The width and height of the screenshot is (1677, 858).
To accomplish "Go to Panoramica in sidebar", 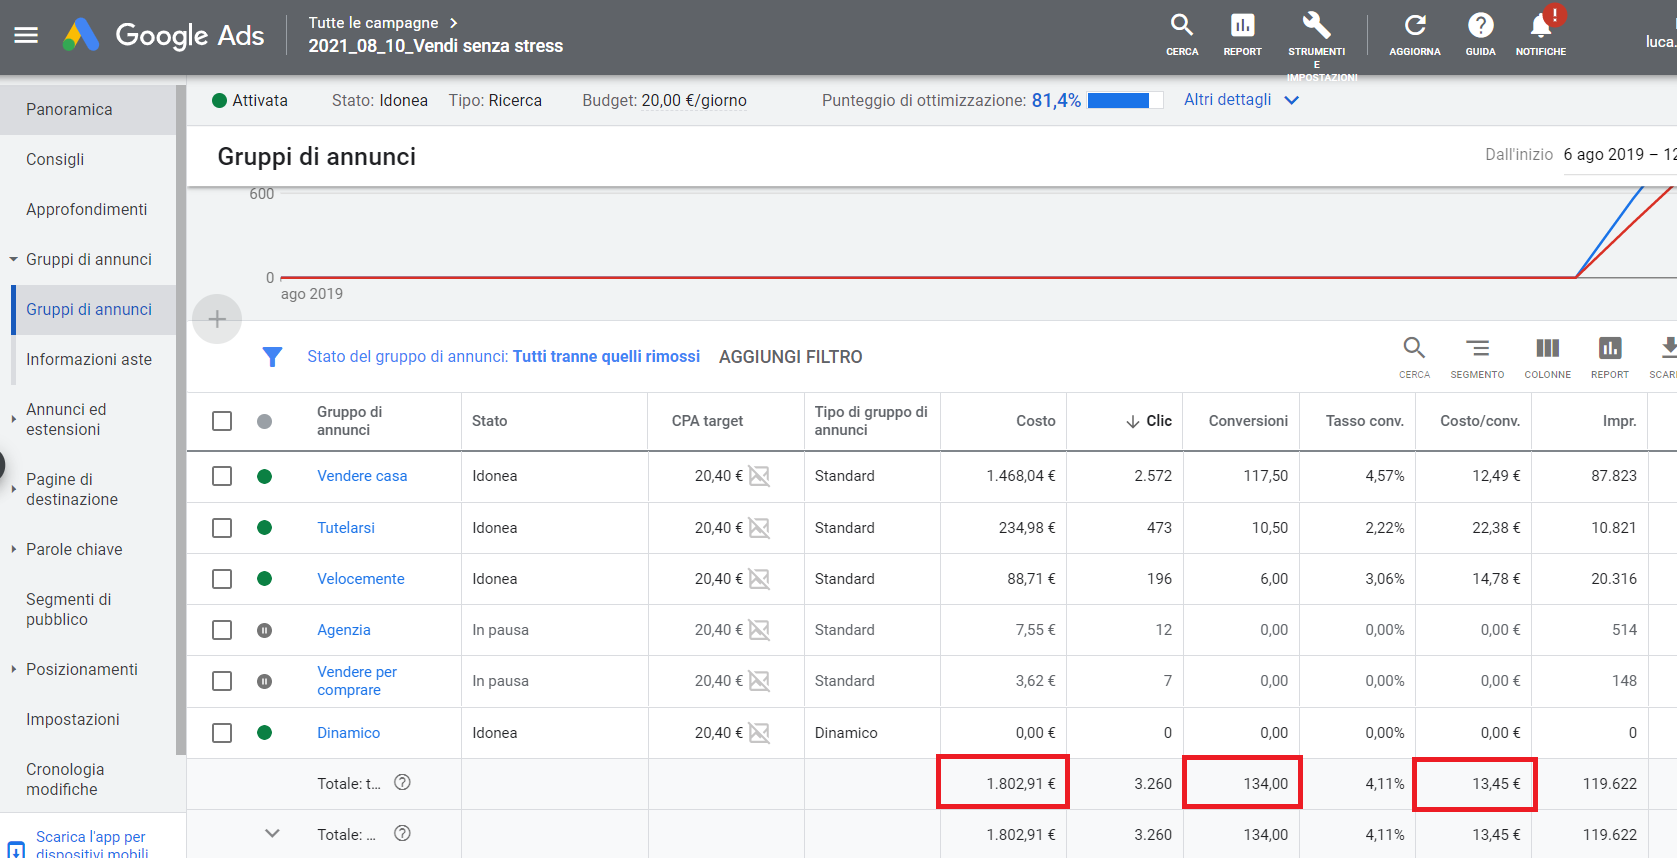I will point(69,110).
